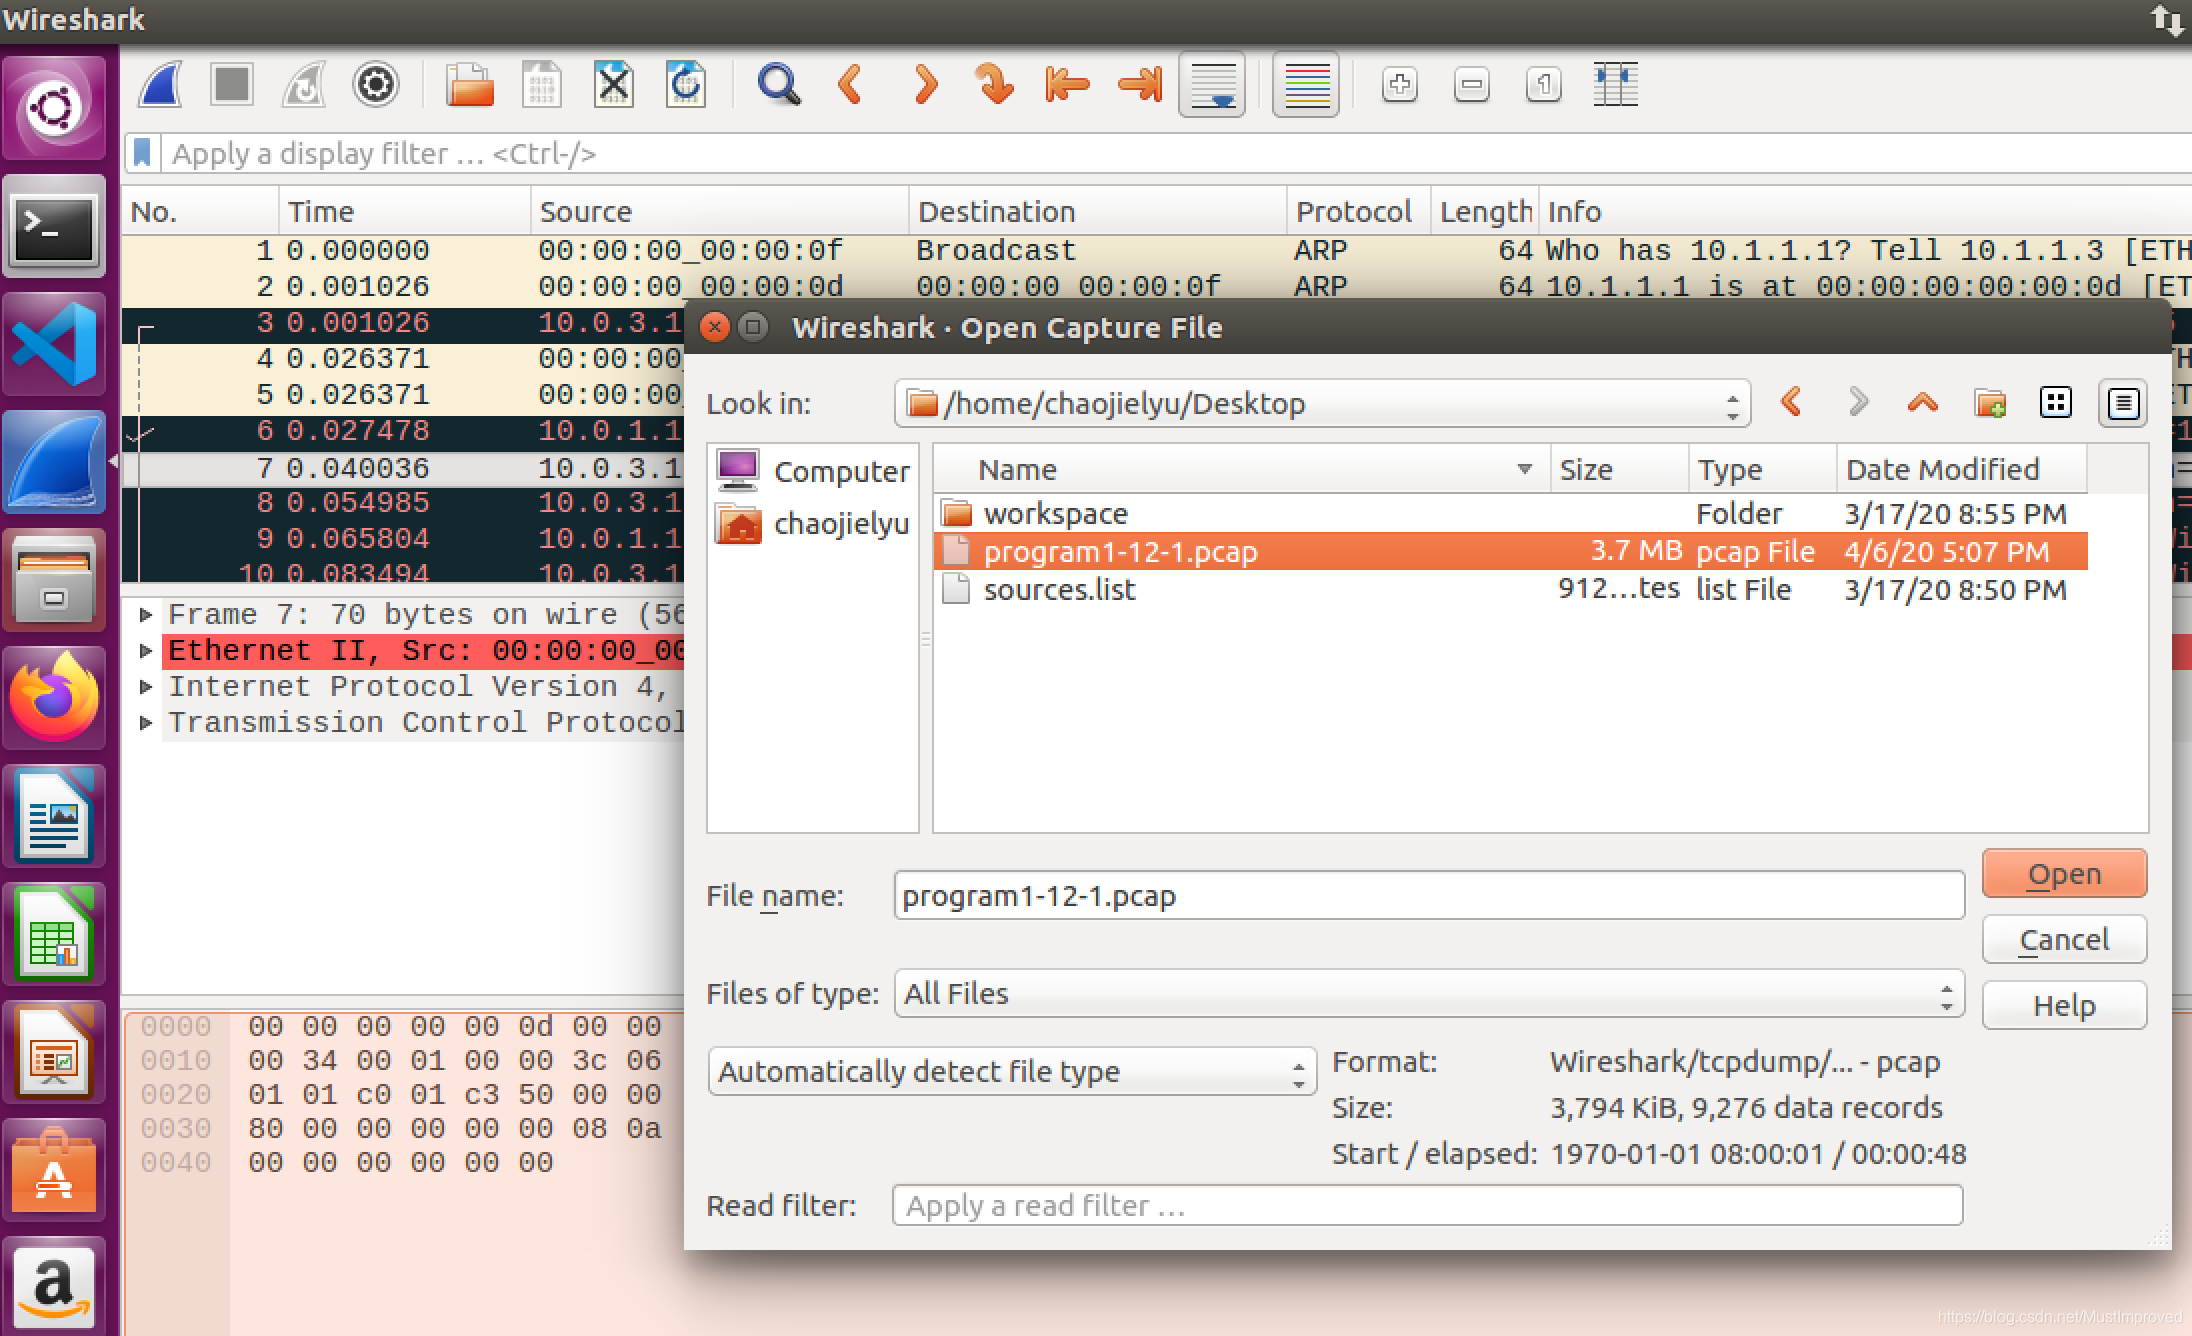Screen dimensions: 2192x1336
Task: Reset text to normal size
Action: click(1543, 84)
